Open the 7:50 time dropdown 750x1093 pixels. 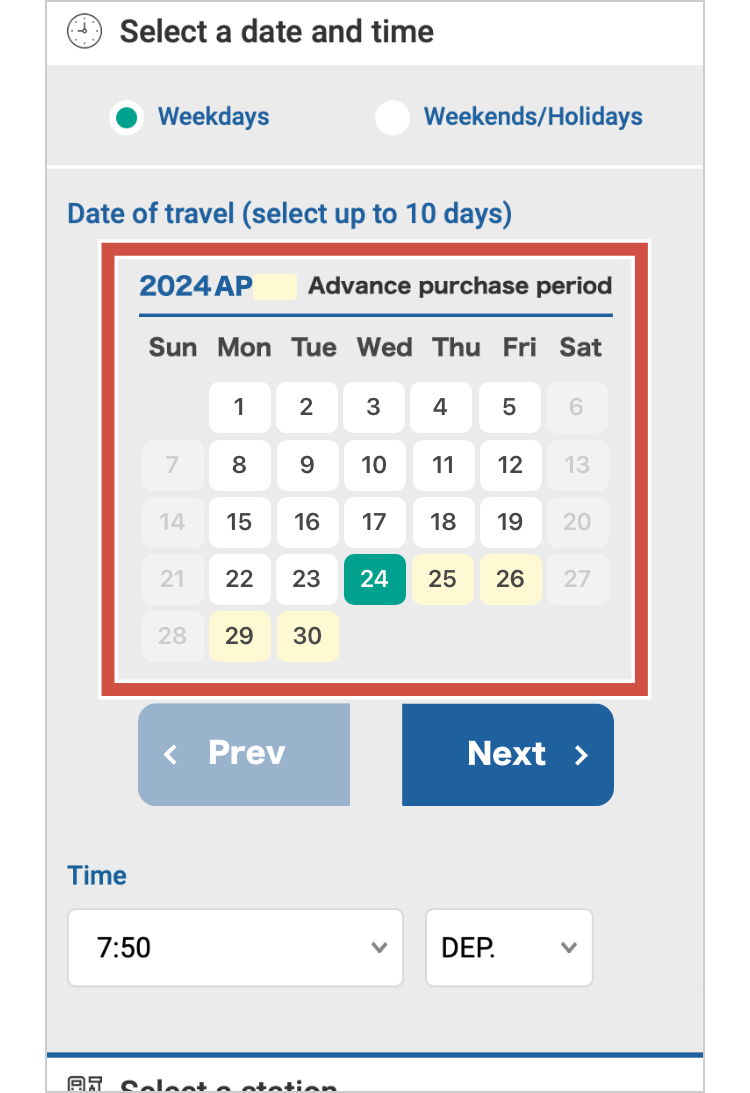click(235, 947)
